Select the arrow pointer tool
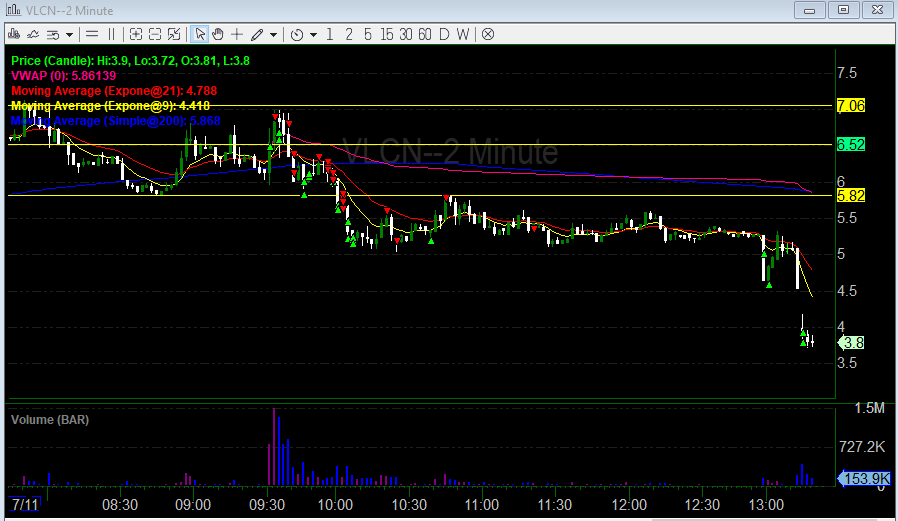 click(x=199, y=34)
